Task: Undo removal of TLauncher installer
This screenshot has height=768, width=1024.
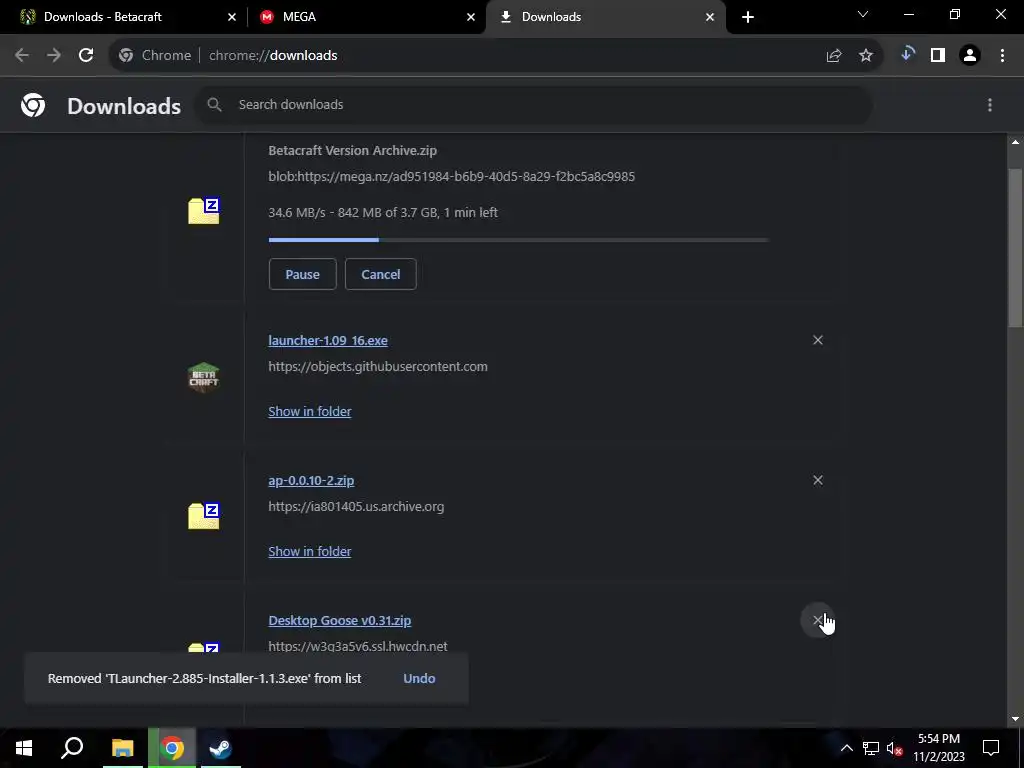Action: (x=419, y=679)
